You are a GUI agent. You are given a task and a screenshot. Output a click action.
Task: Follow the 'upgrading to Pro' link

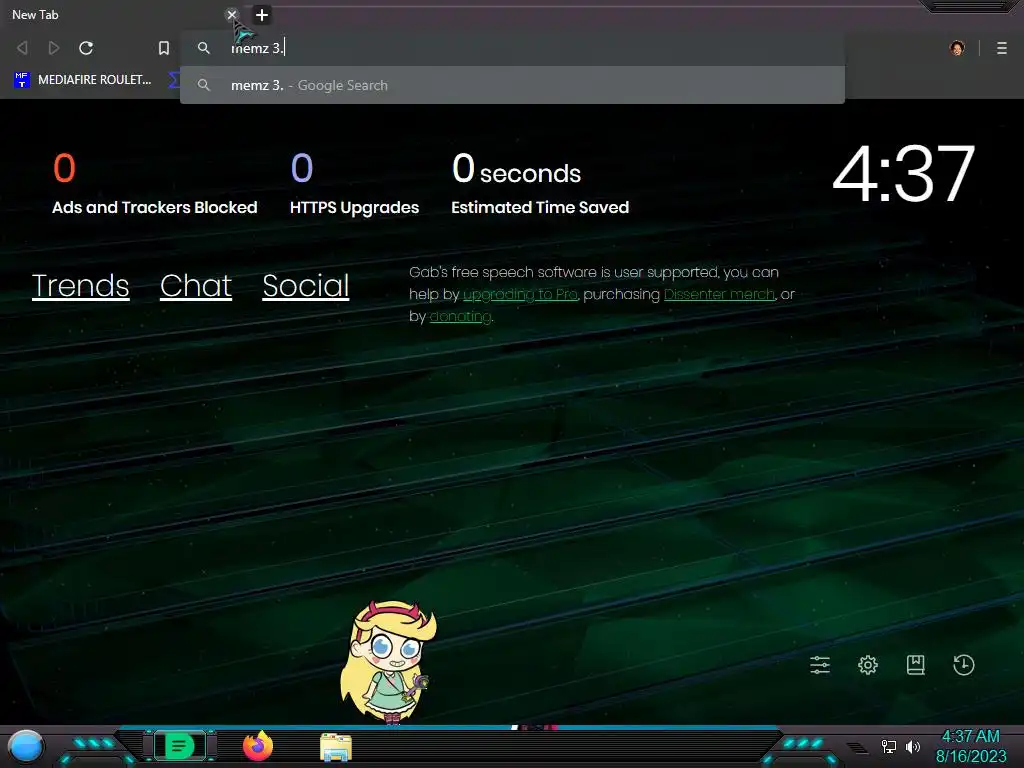[x=520, y=295]
